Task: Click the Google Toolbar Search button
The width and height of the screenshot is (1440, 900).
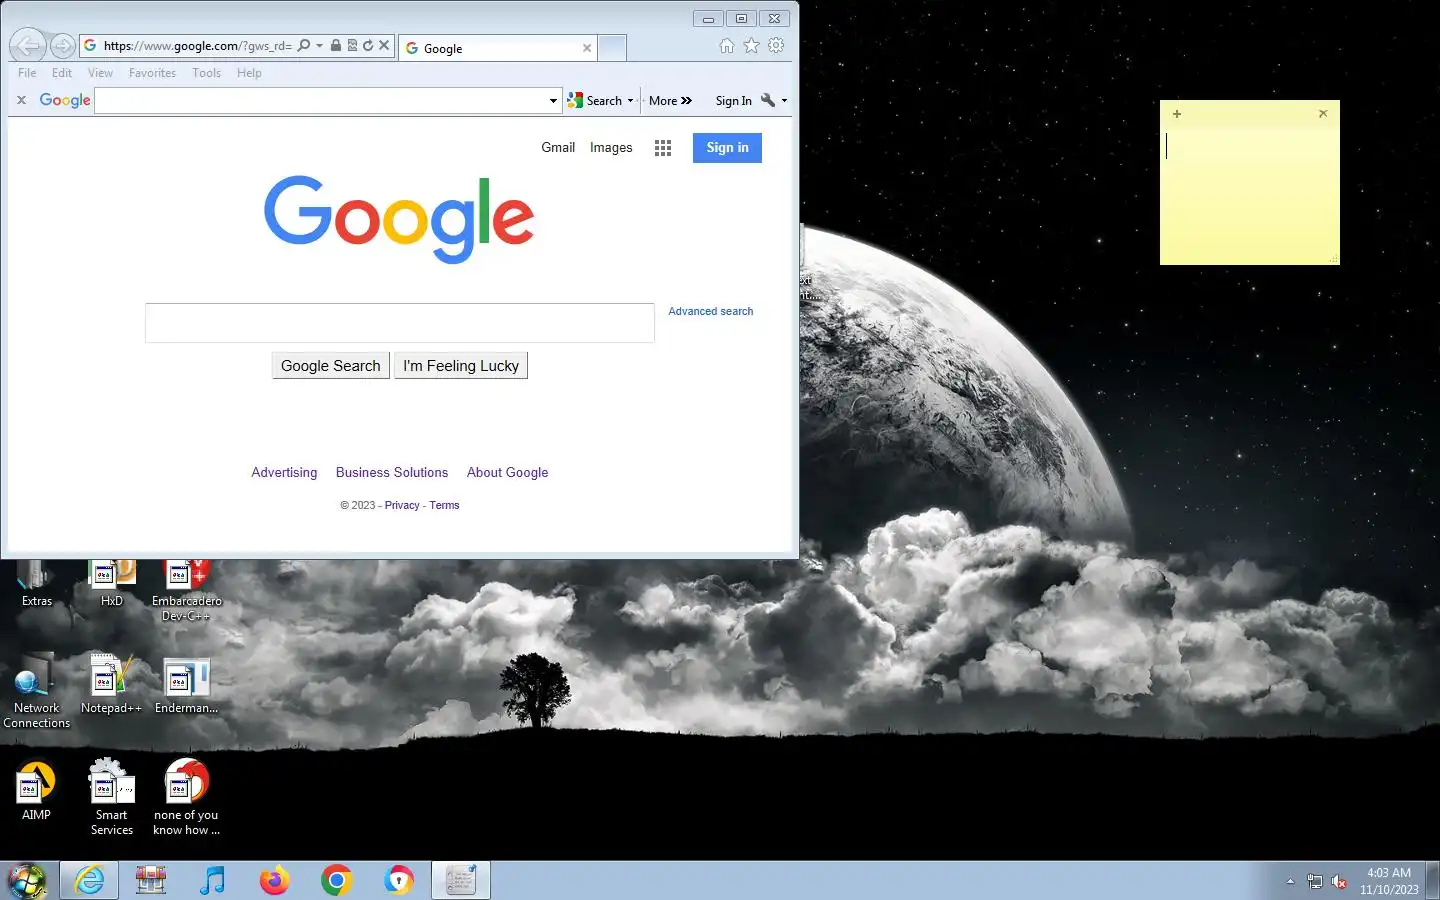Action: pos(595,100)
